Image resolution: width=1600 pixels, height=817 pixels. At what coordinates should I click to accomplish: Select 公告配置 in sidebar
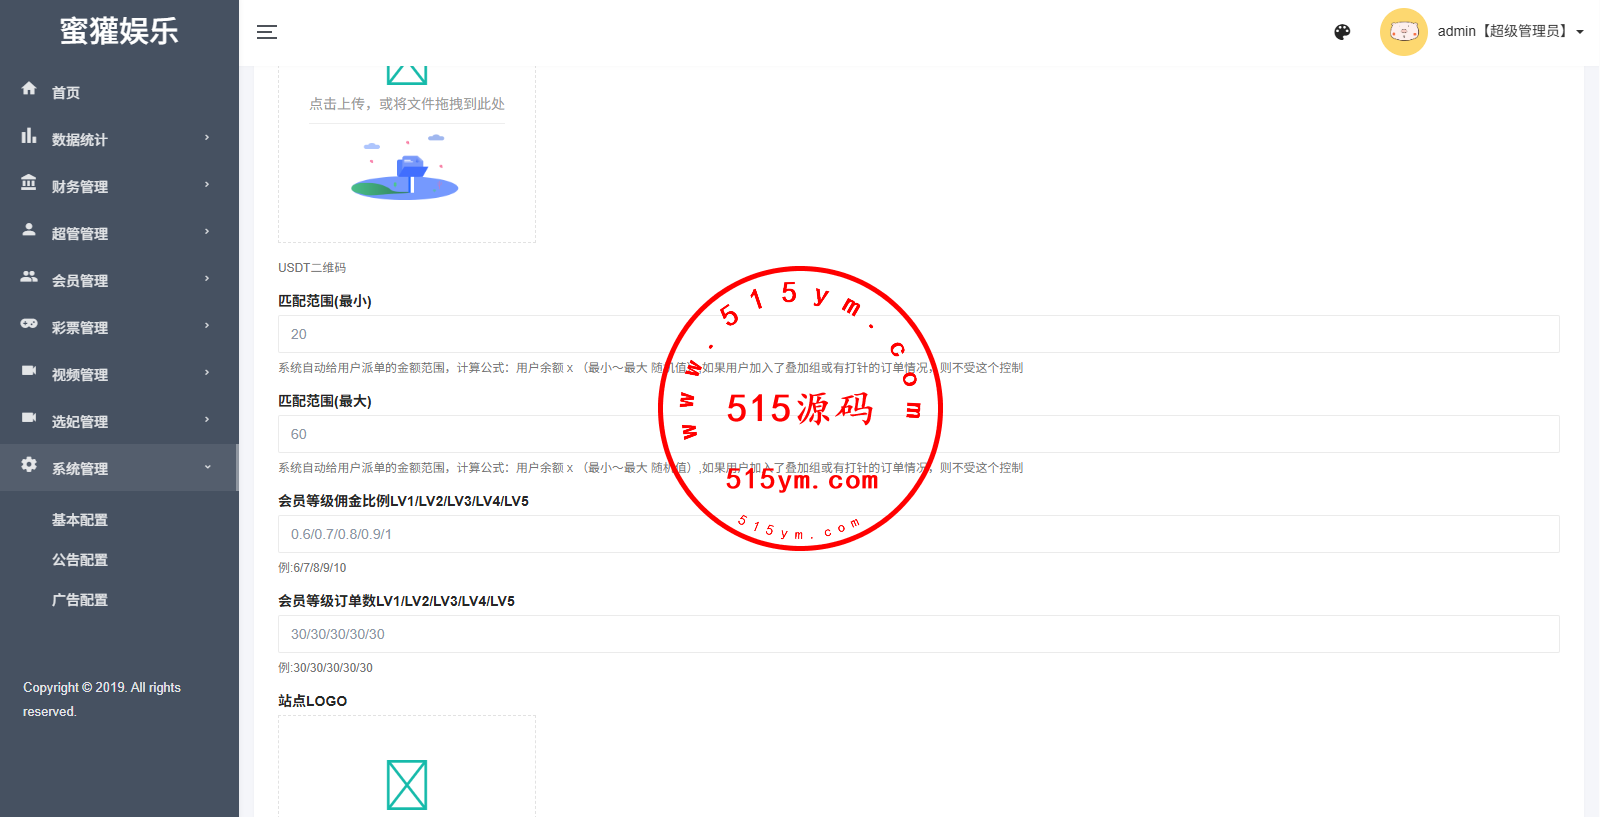pos(80,560)
